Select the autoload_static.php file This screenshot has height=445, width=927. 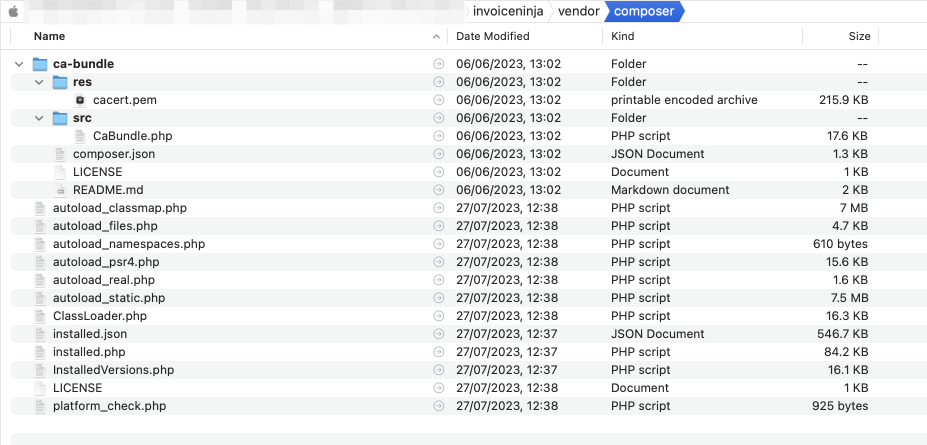click(x=109, y=298)
